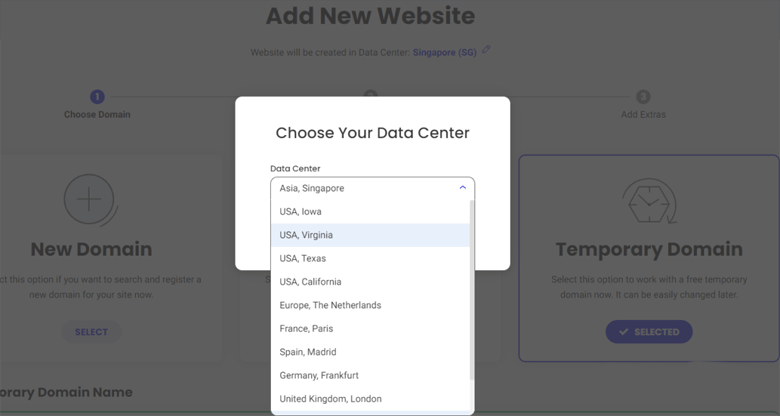The height and width of the screenshot is (416, 780).
Task: Click the Temporary Domain SELECTED button
Action: point(648,332)
